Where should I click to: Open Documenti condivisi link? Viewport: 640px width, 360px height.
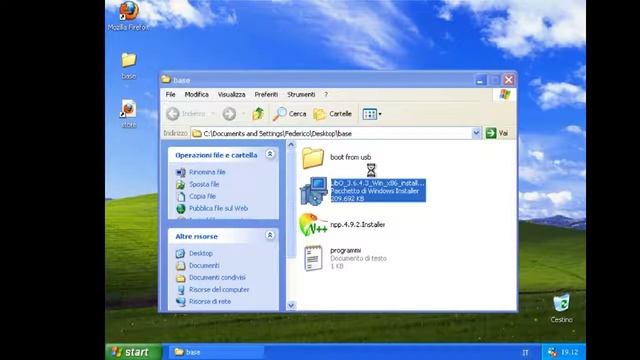(217, 277)
